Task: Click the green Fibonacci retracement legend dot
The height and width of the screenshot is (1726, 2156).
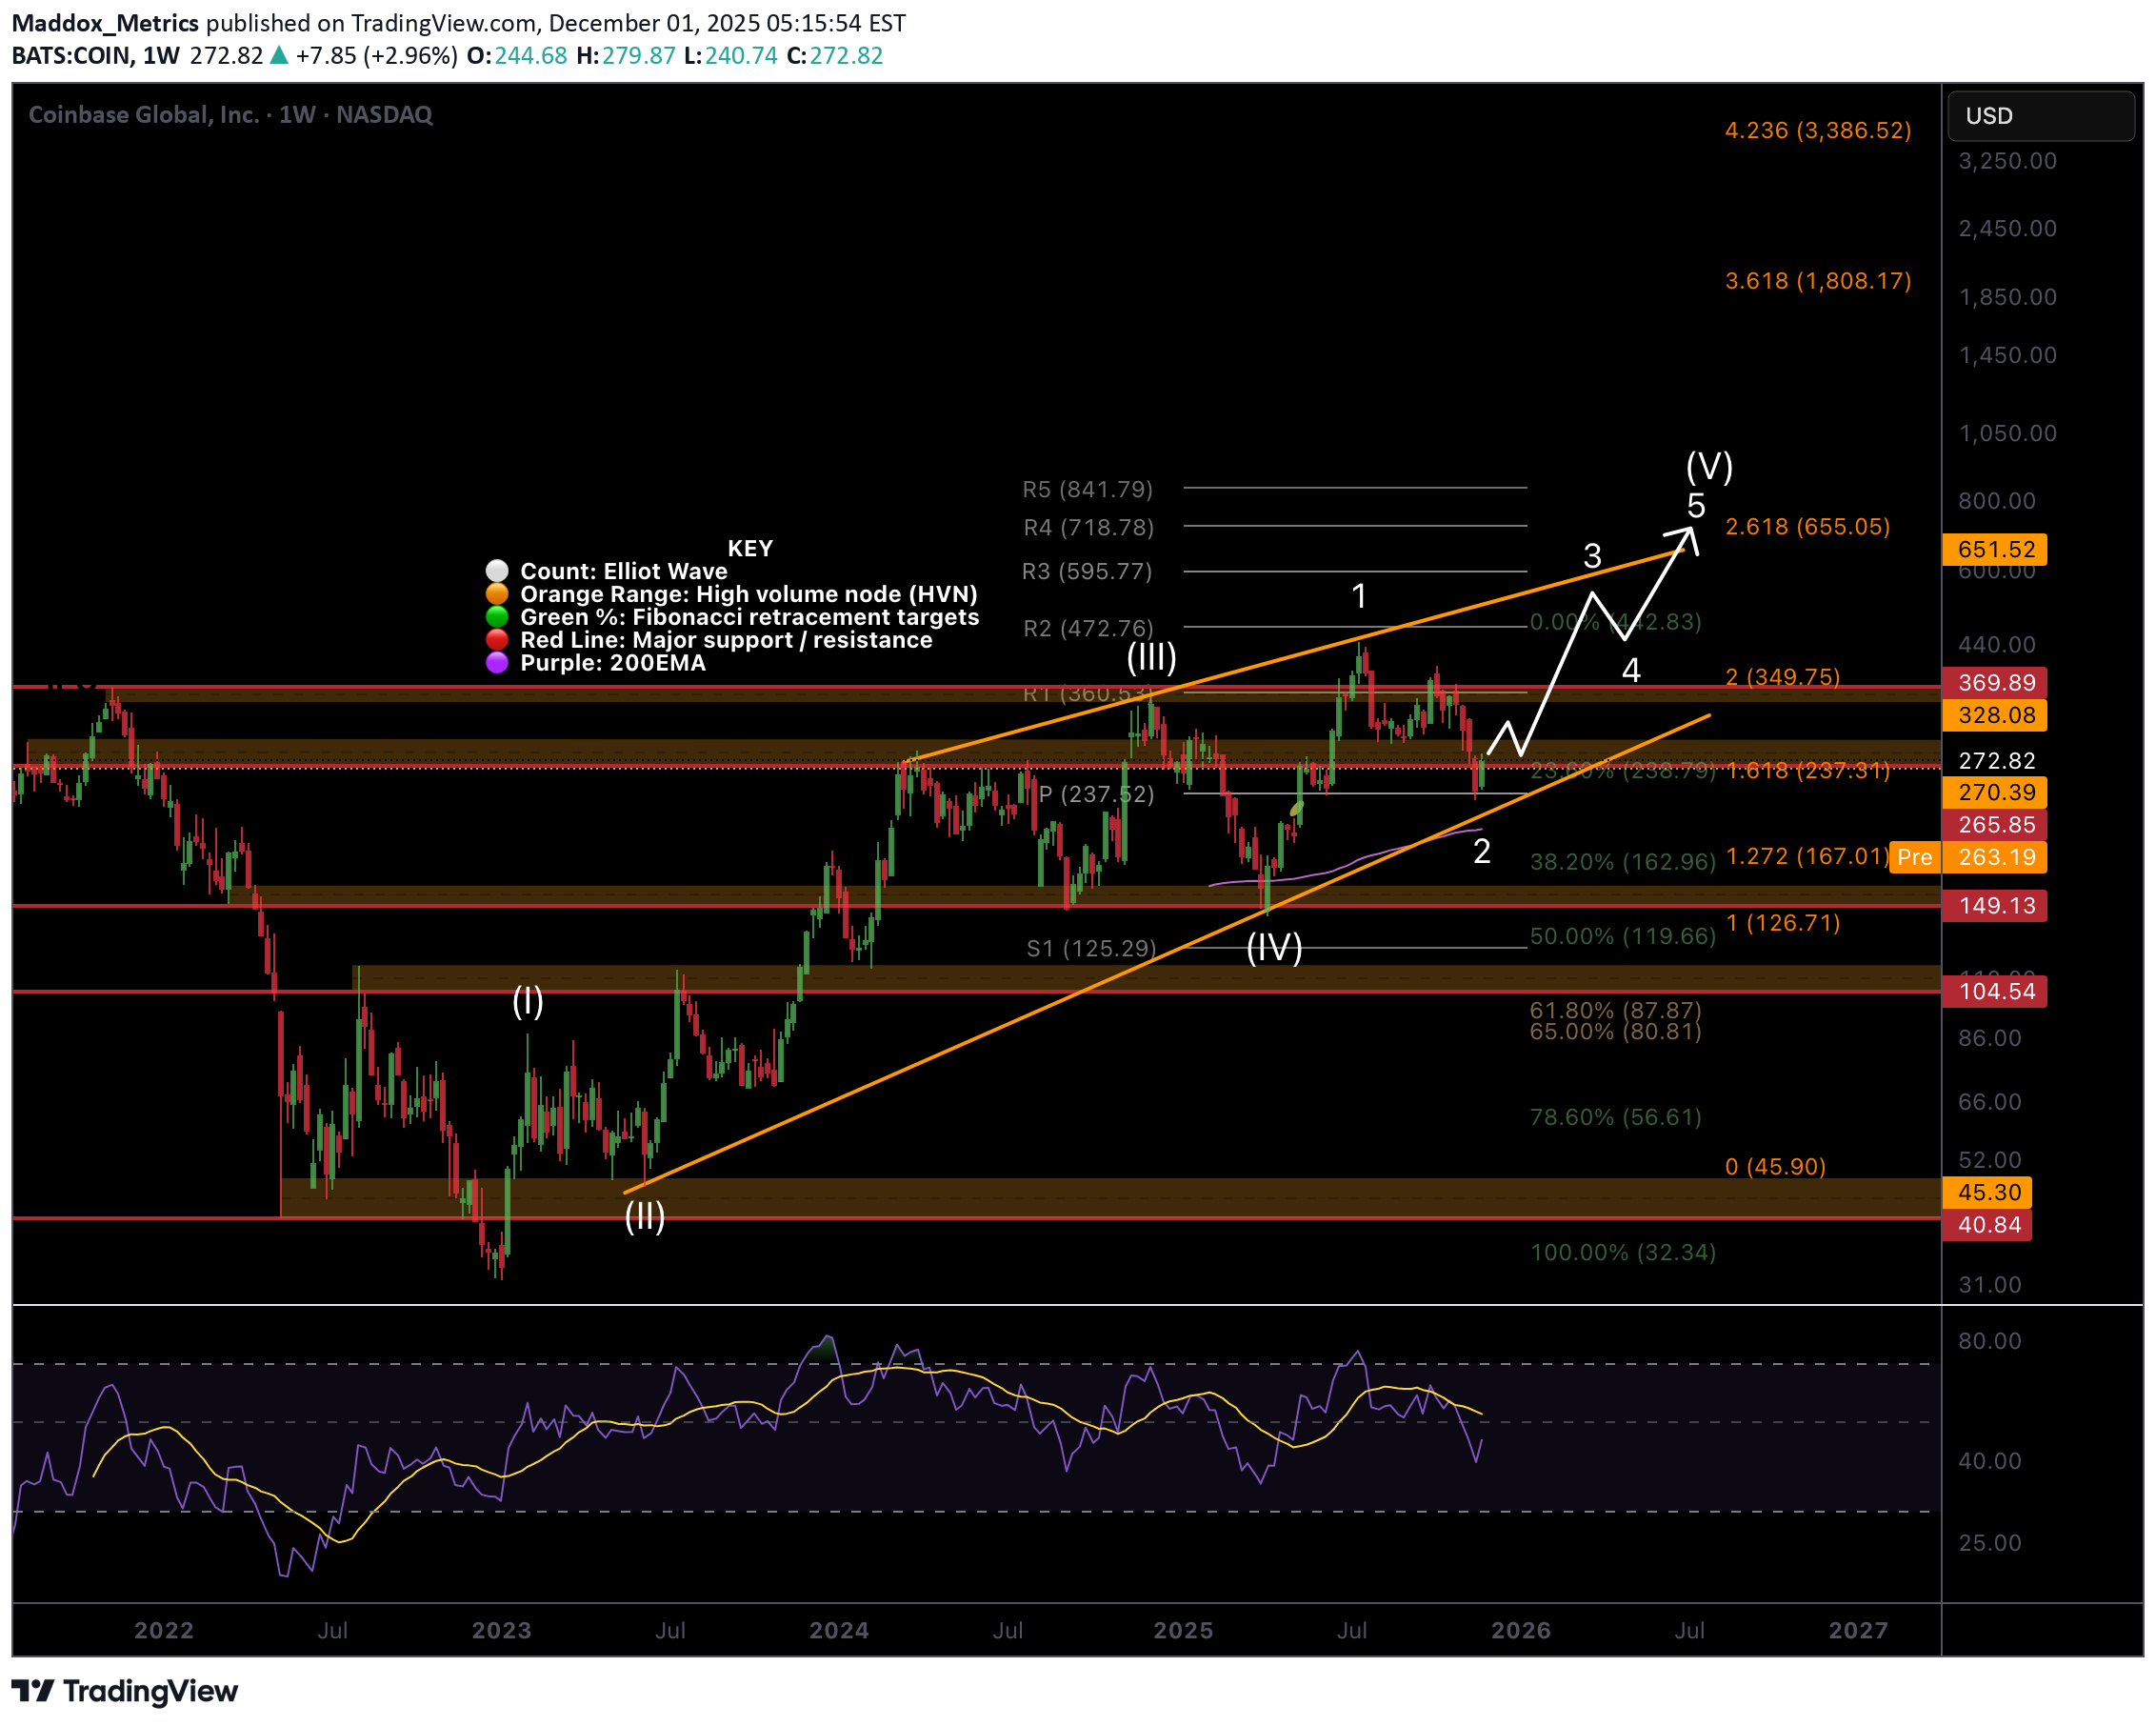Action: (x=497, y=617)
